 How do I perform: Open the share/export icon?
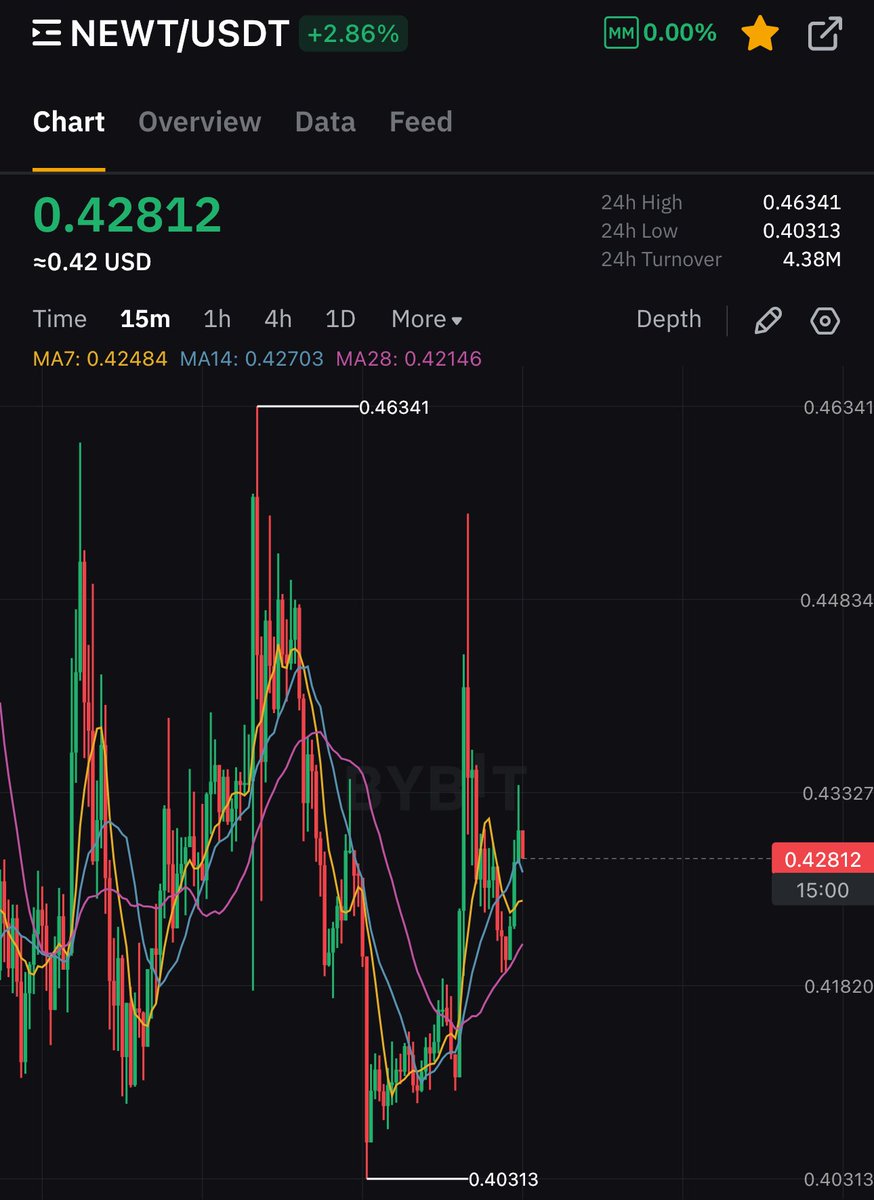pos(824,34)
